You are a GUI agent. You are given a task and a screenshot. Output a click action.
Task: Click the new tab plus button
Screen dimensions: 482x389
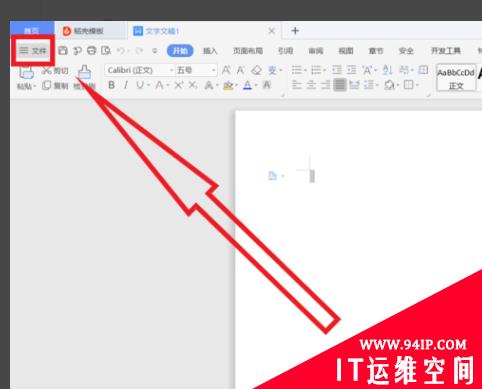(x=295, y=31)
